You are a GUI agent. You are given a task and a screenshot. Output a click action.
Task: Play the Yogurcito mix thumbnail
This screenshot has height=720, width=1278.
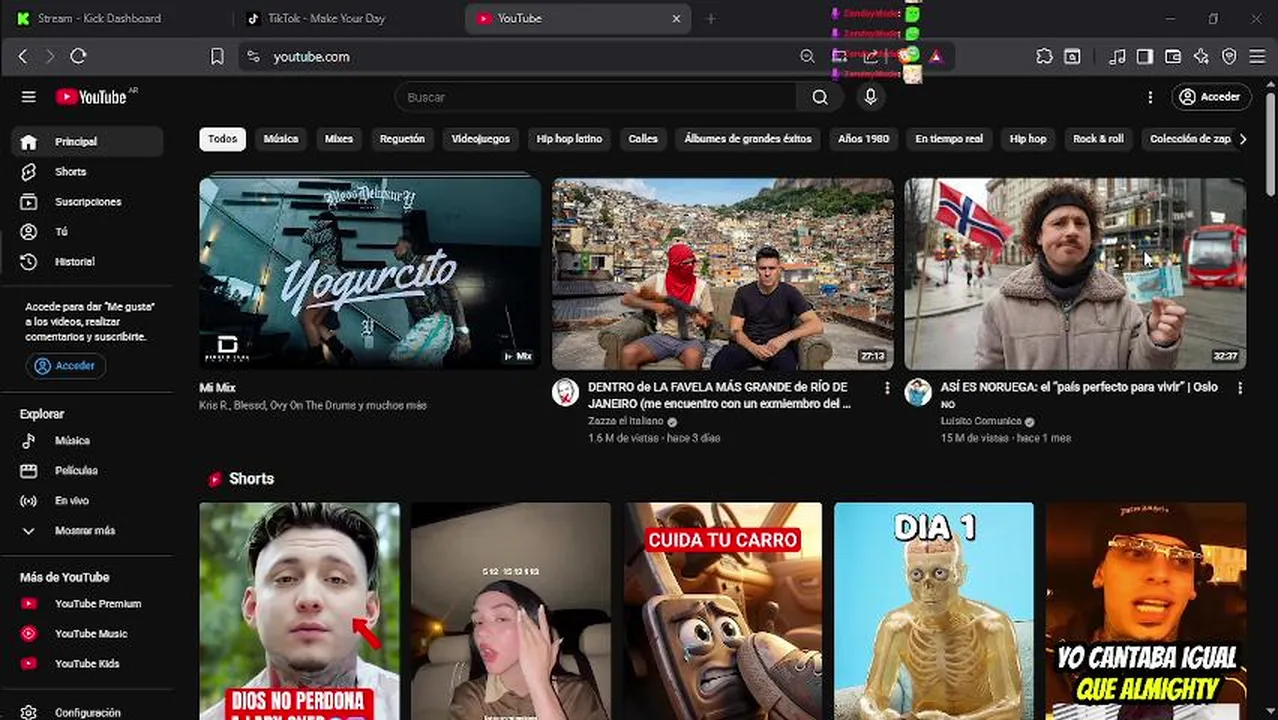[x=370, y=274]
